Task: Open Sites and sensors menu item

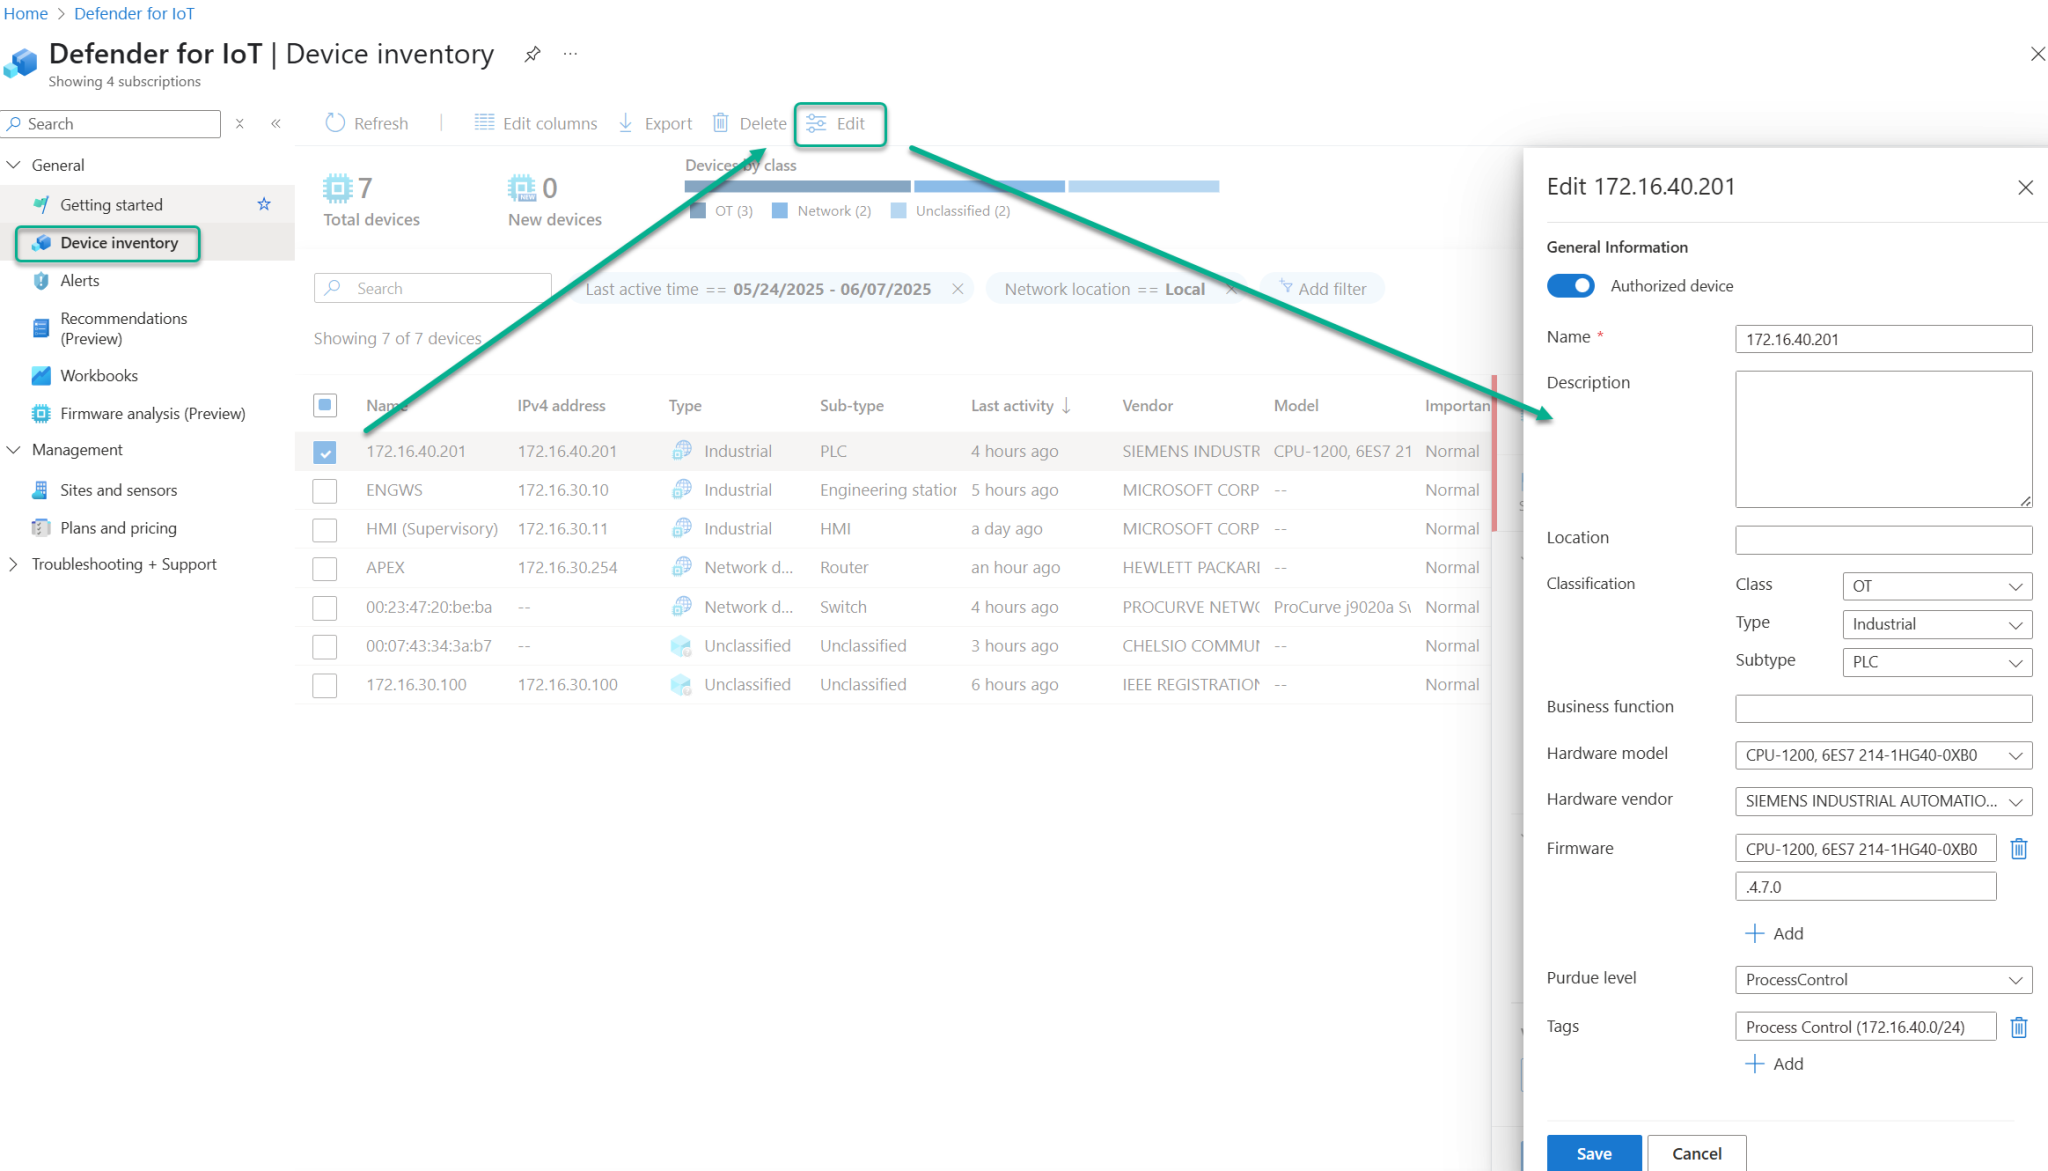Action: pyautogui.click(x=118, y=490)
